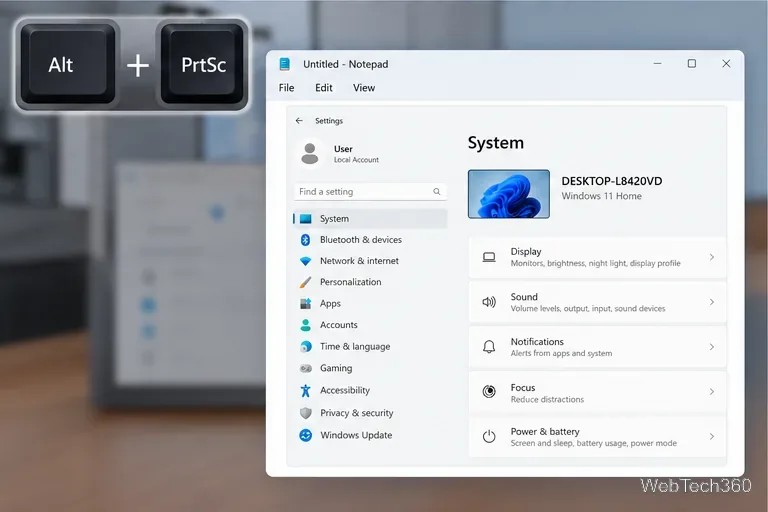This screenshot has height=512, width=768.
Task: Click the Apps icon in sidebar
Action: pyautogui.click(x=306, y=303)
